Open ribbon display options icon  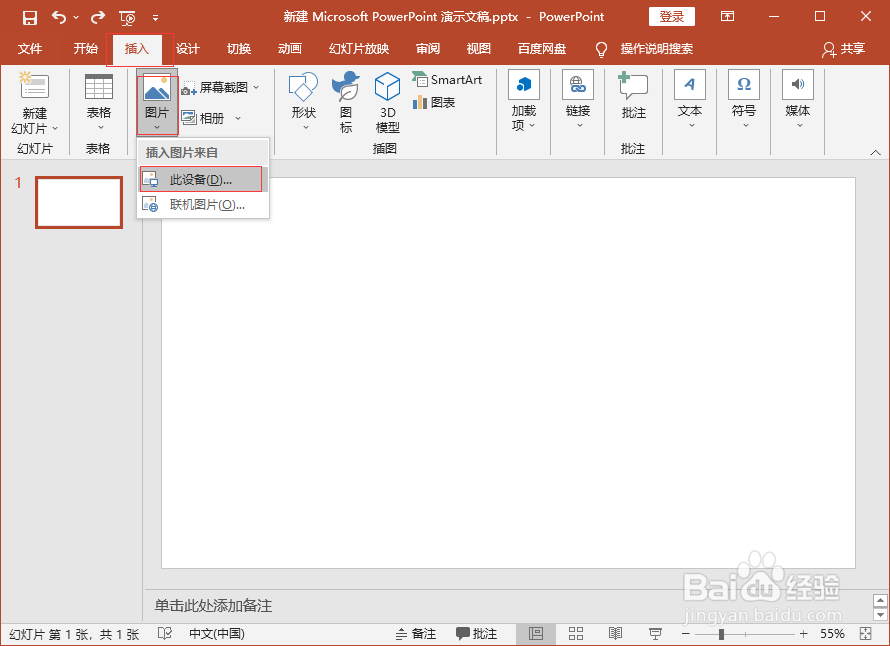coord(727,16)
